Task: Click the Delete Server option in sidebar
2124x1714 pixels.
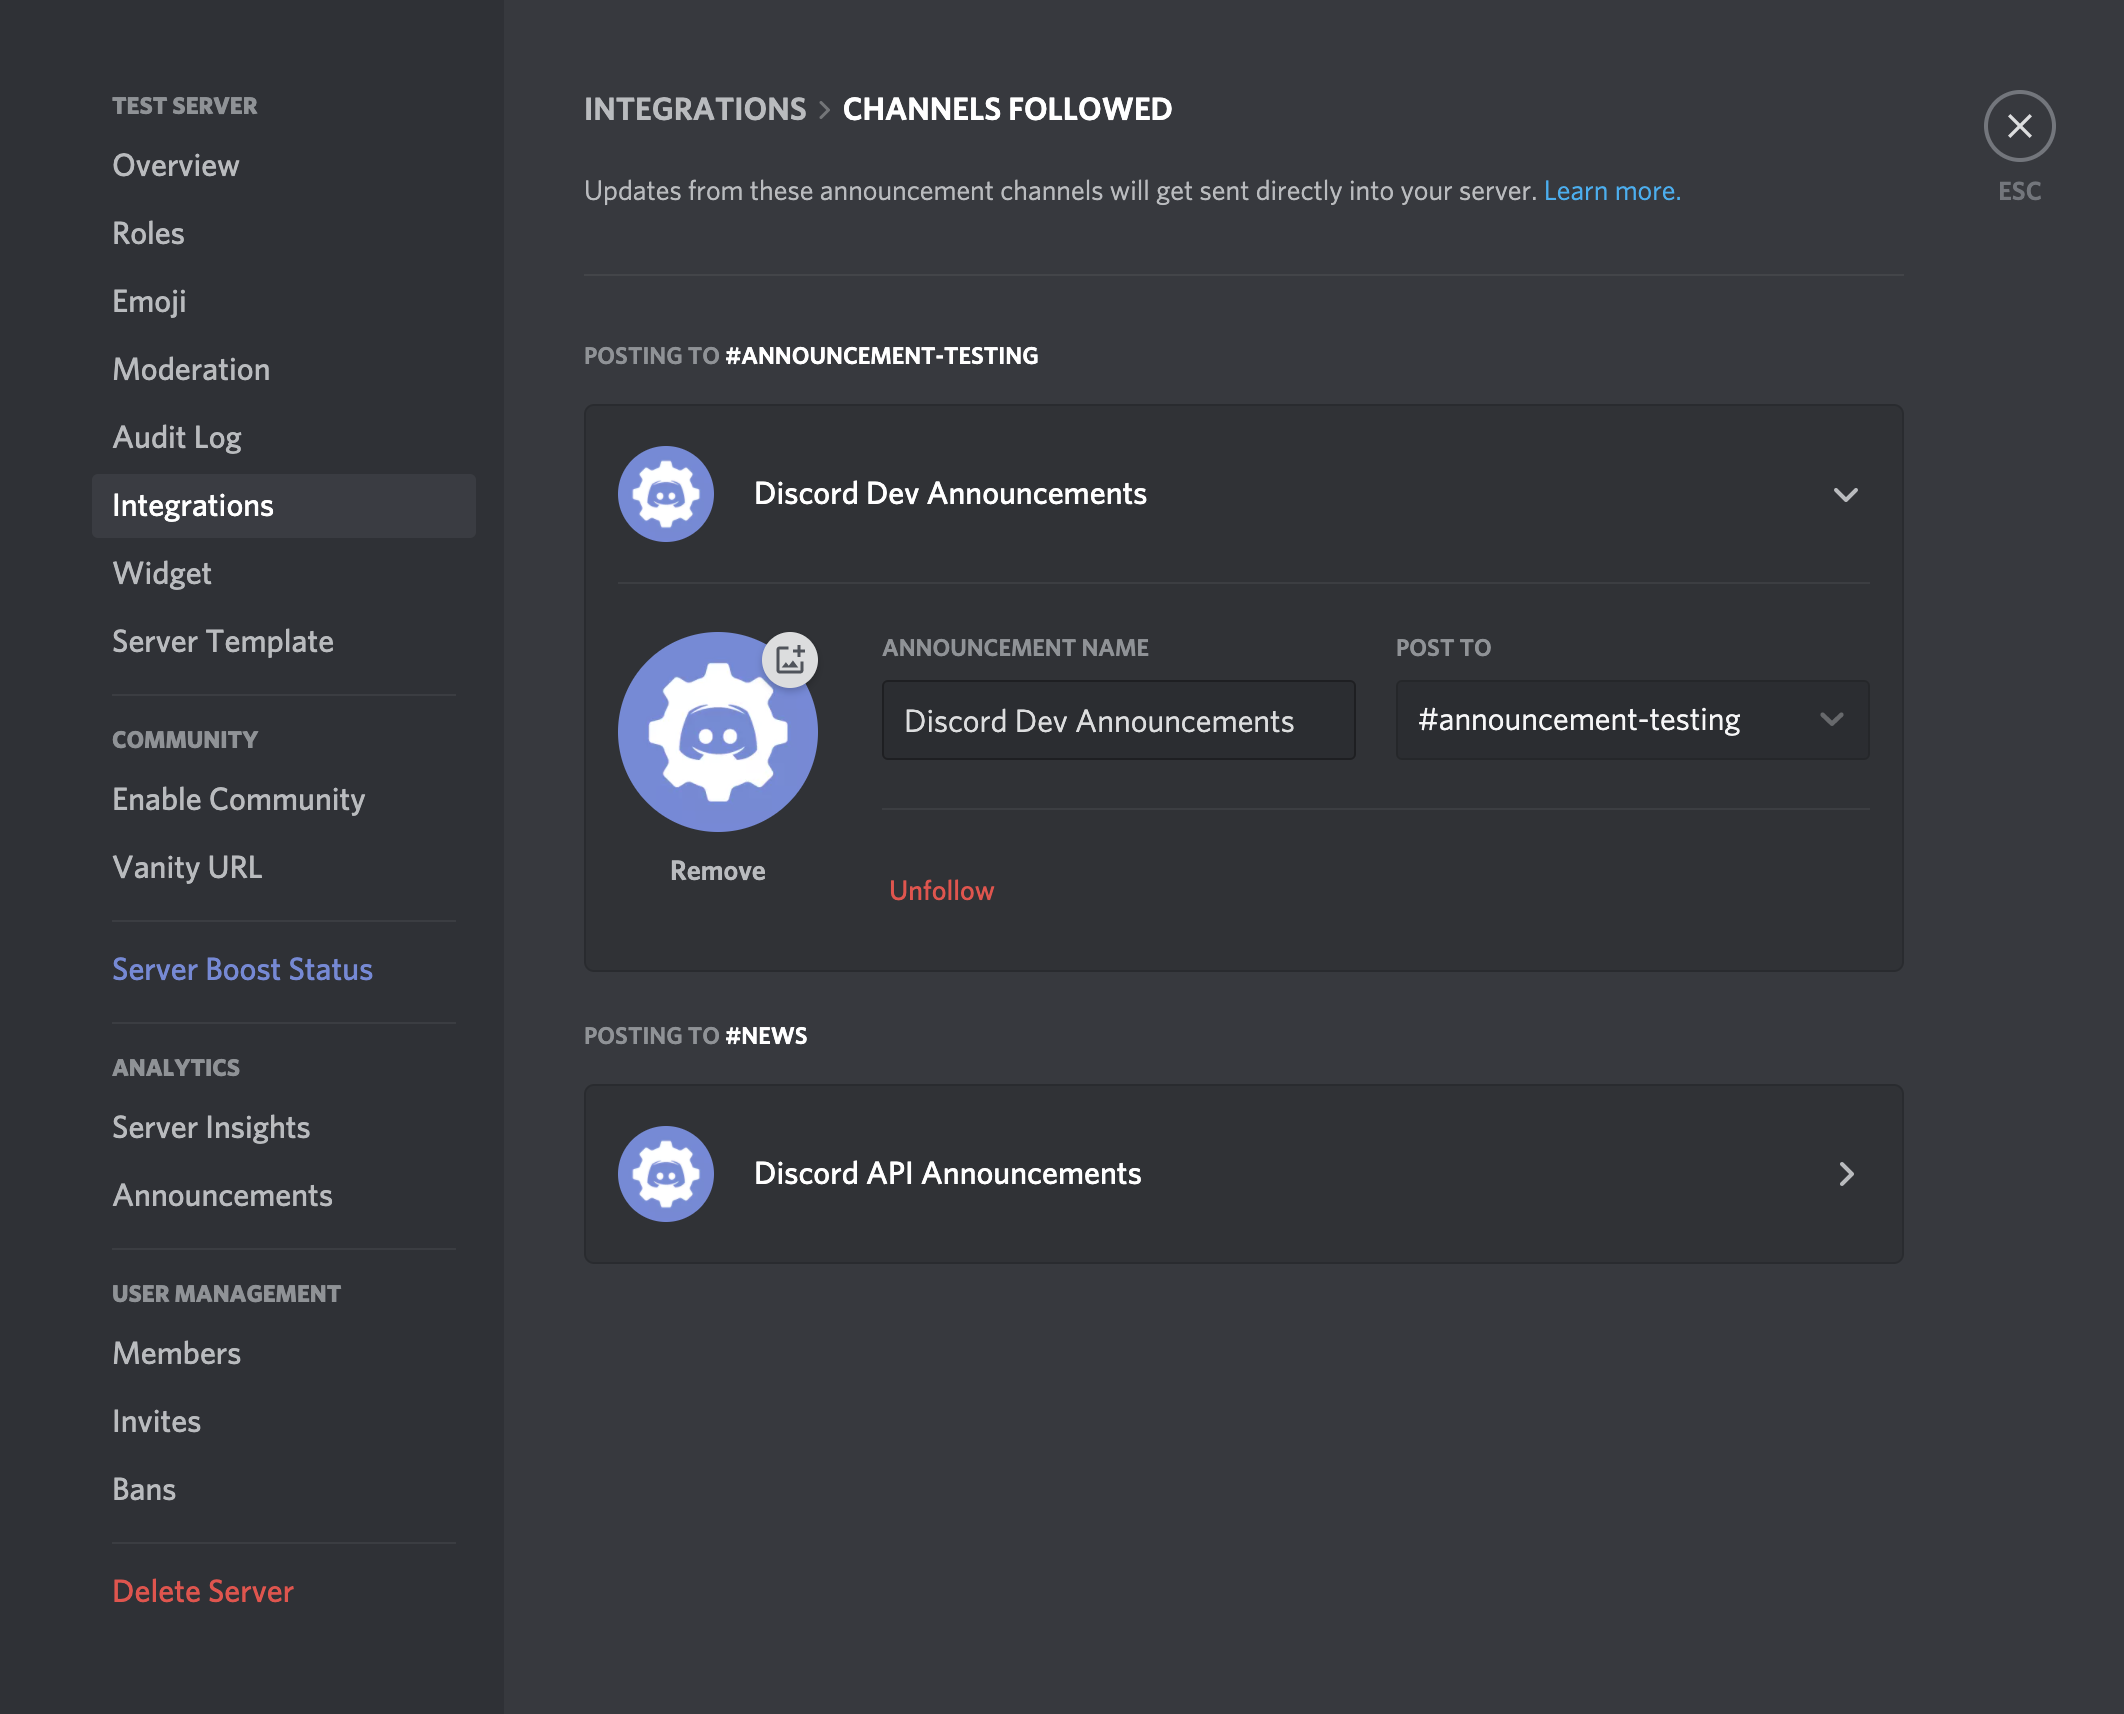Action: [x=203, y=1590]
